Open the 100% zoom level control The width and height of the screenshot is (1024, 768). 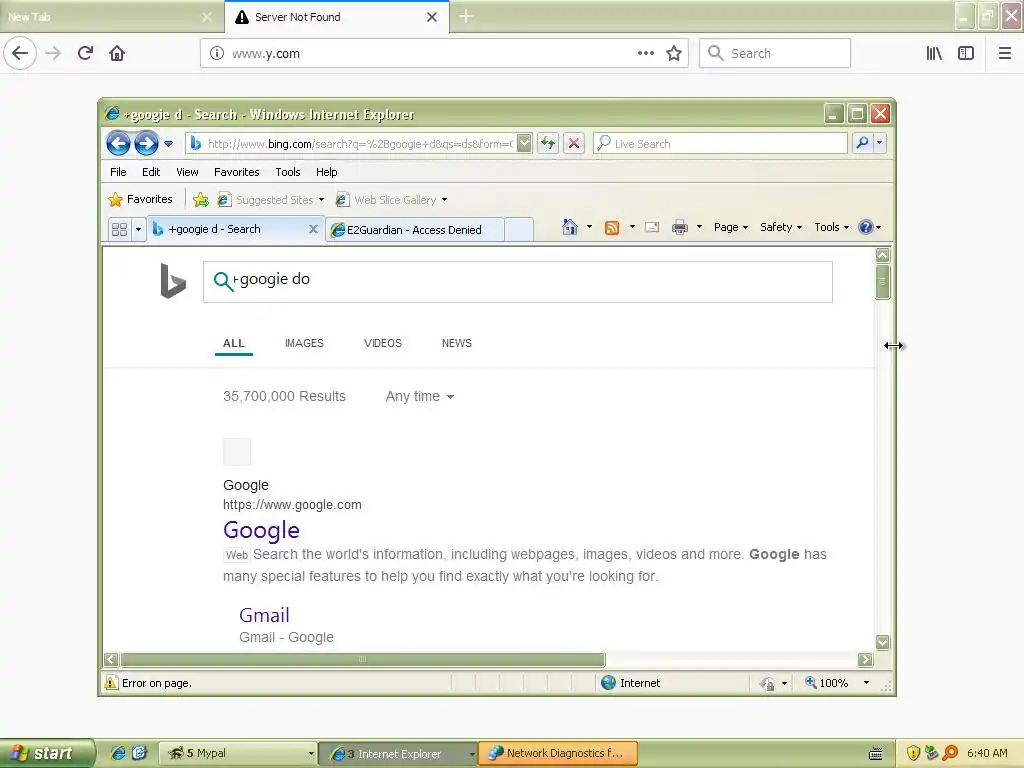[x=837, y=682]
